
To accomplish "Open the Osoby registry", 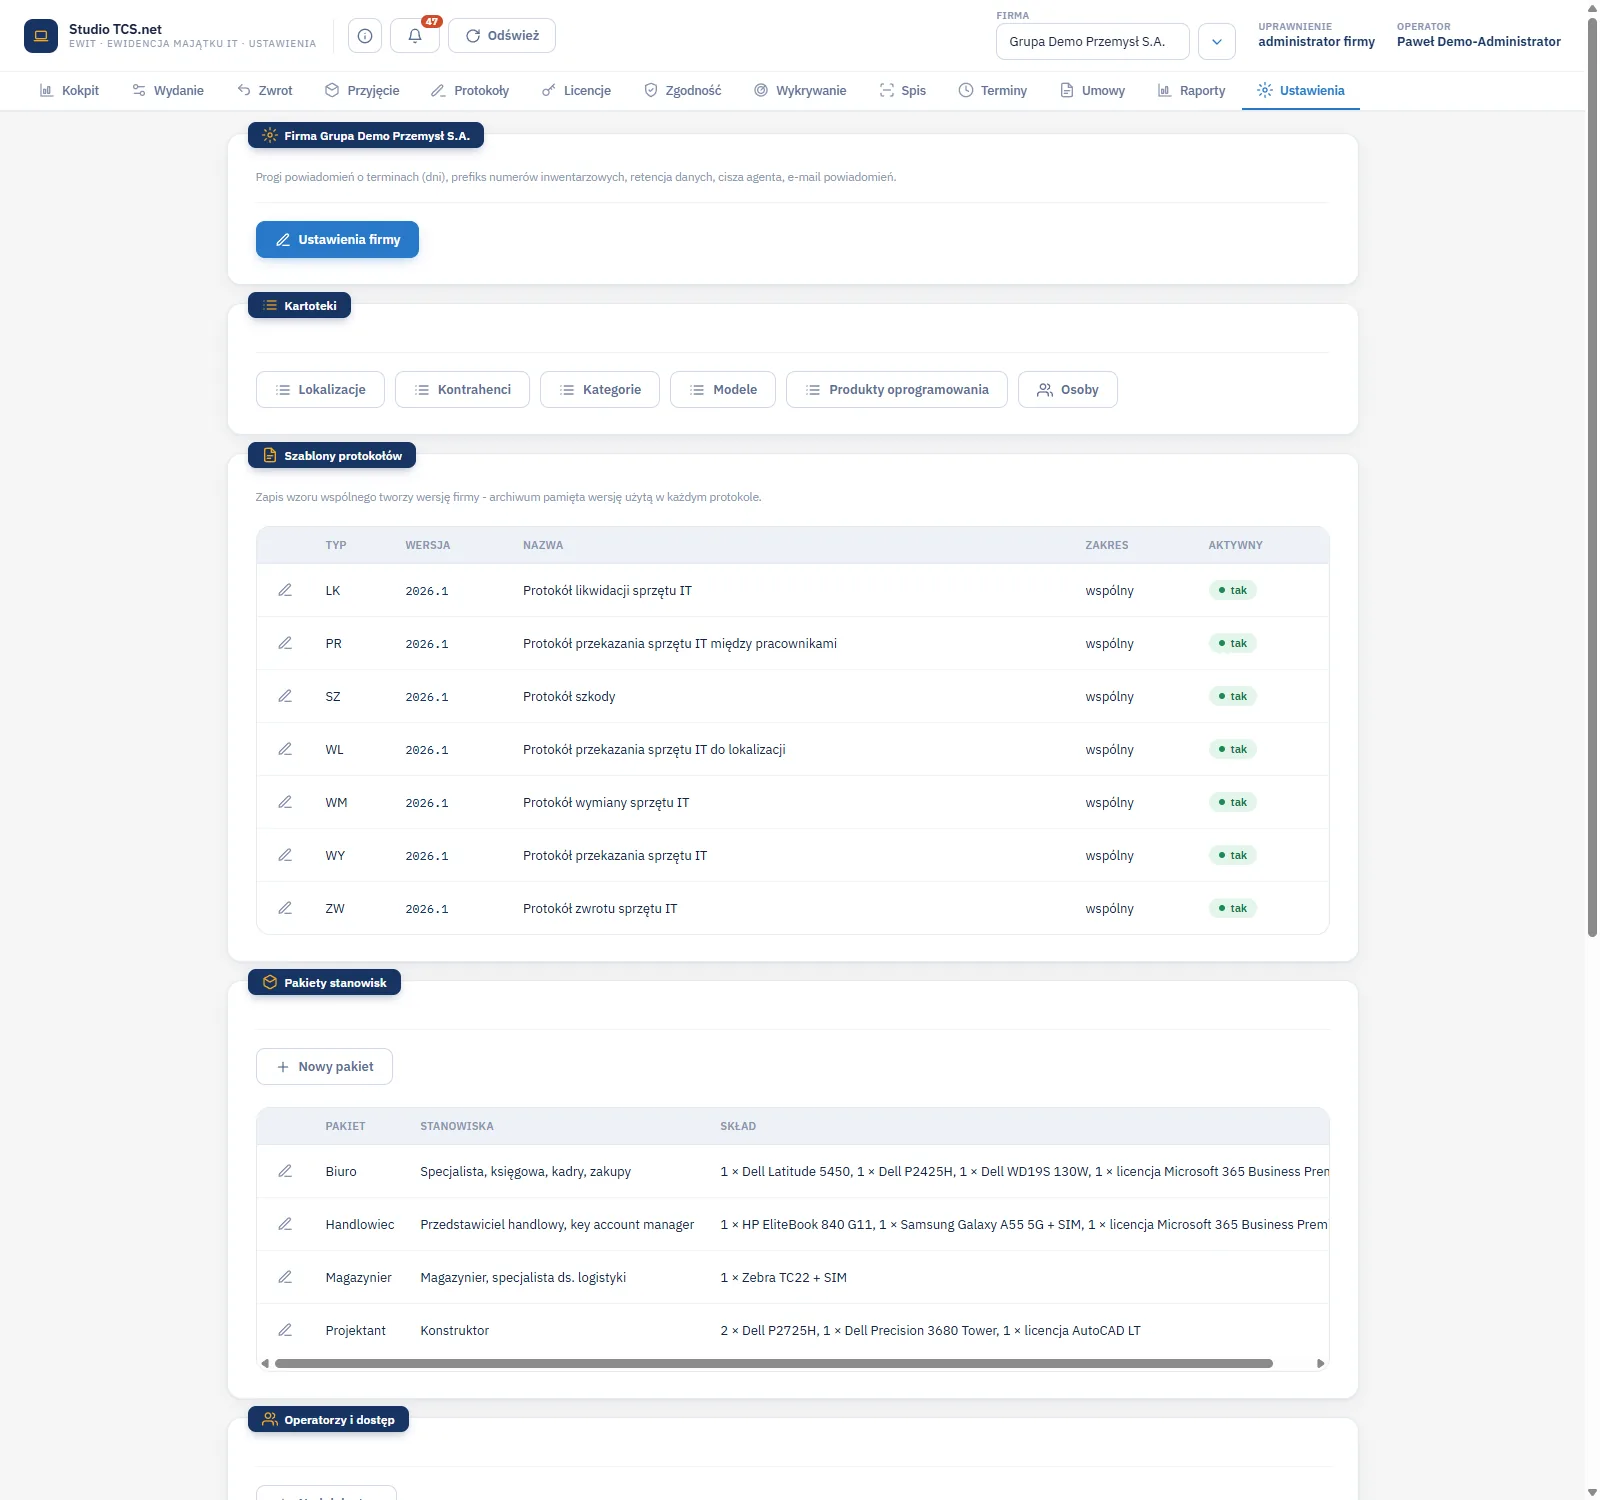I will (1068, 390).
